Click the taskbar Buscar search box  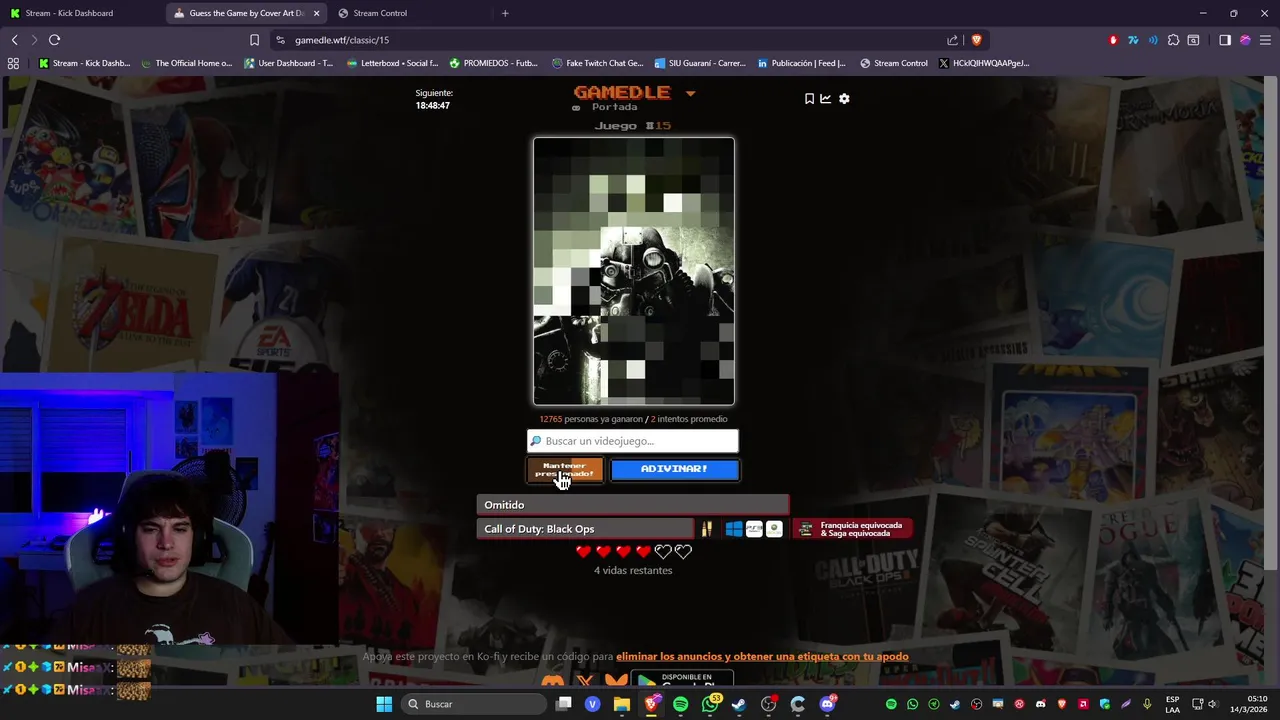(473, 704)
